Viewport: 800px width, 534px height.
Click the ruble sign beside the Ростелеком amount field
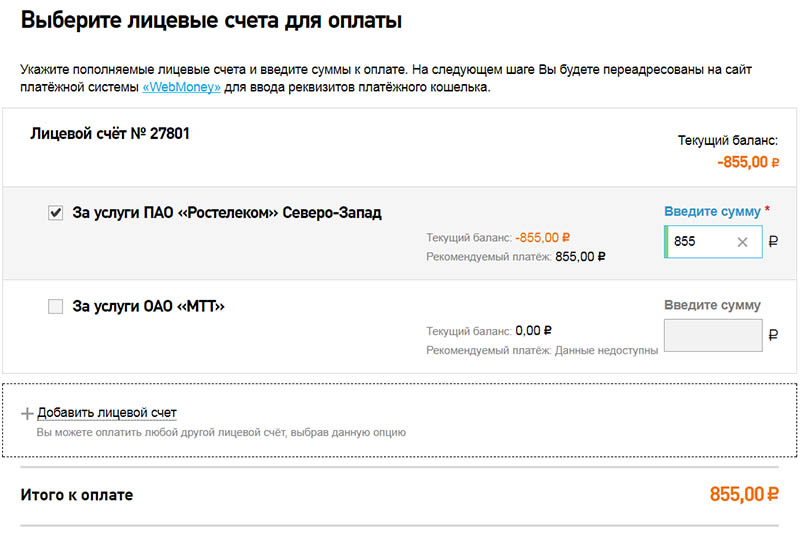(773, 241)
